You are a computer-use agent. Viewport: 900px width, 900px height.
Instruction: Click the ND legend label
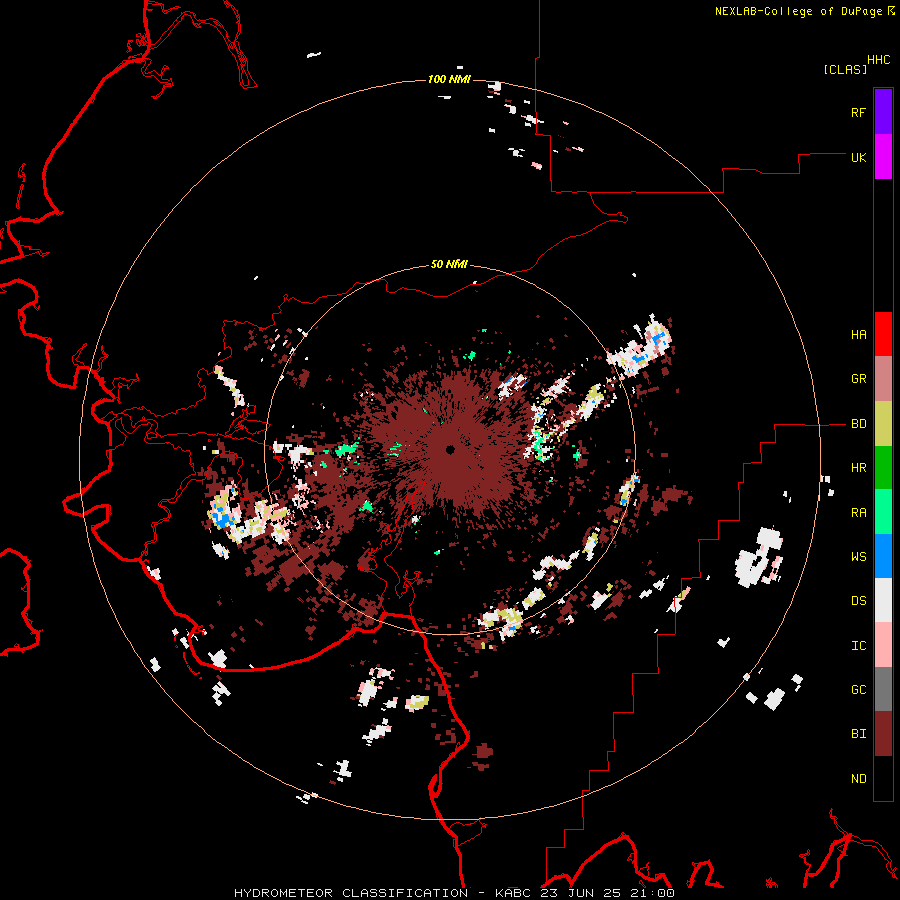tap(858, 779)
